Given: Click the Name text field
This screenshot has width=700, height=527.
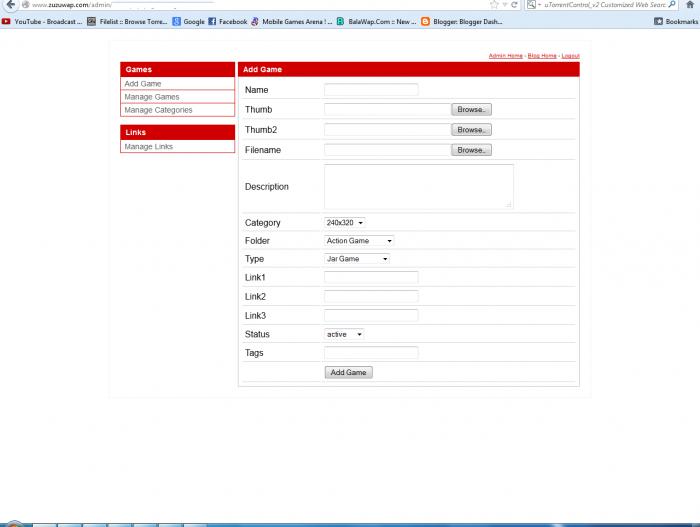Looking at the screenshot, I should [x=371, y=90].
